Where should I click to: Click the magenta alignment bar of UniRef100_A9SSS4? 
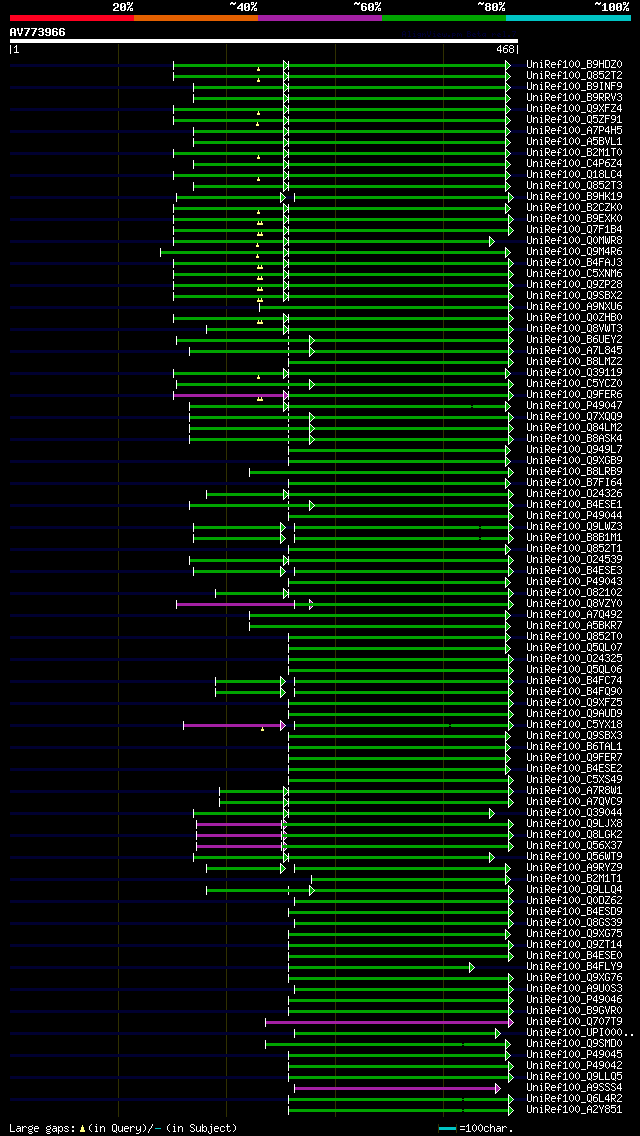396,1088
